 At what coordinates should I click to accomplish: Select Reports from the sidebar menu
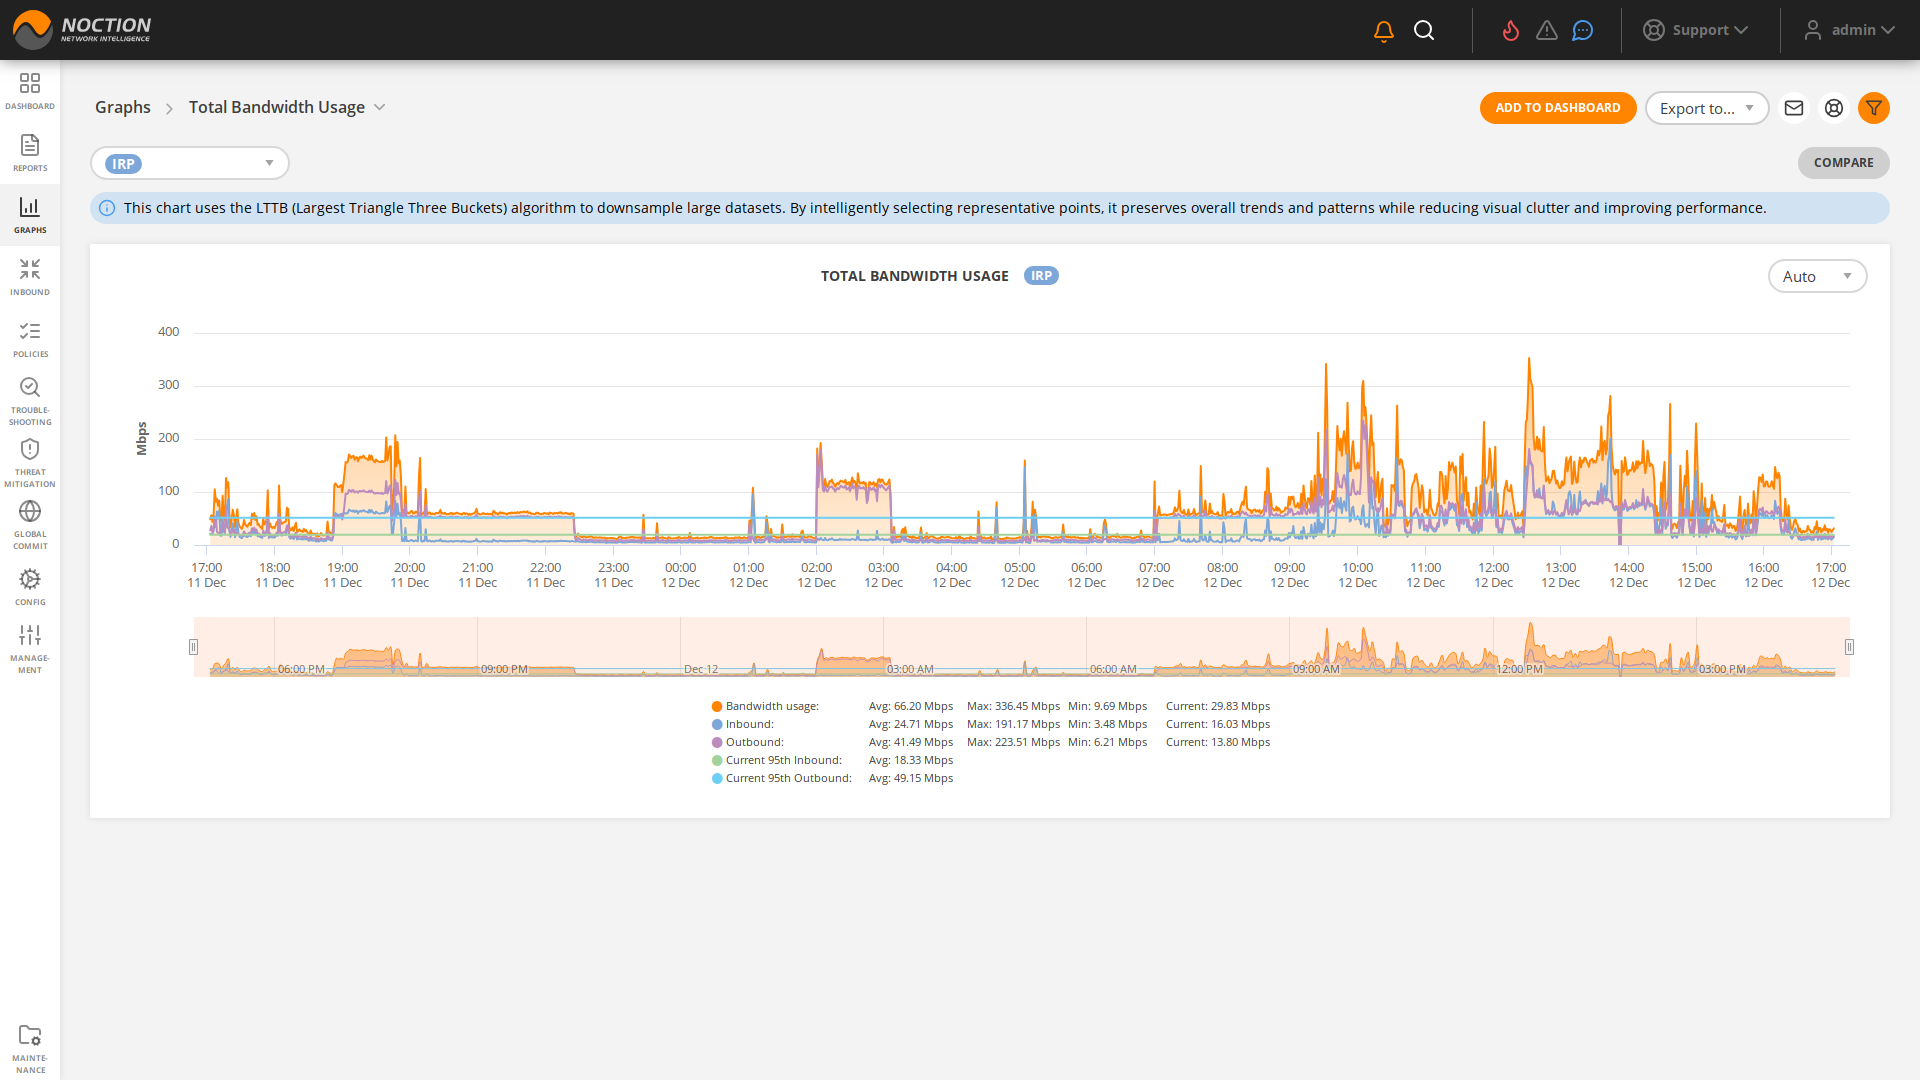[x=30, y=153]
